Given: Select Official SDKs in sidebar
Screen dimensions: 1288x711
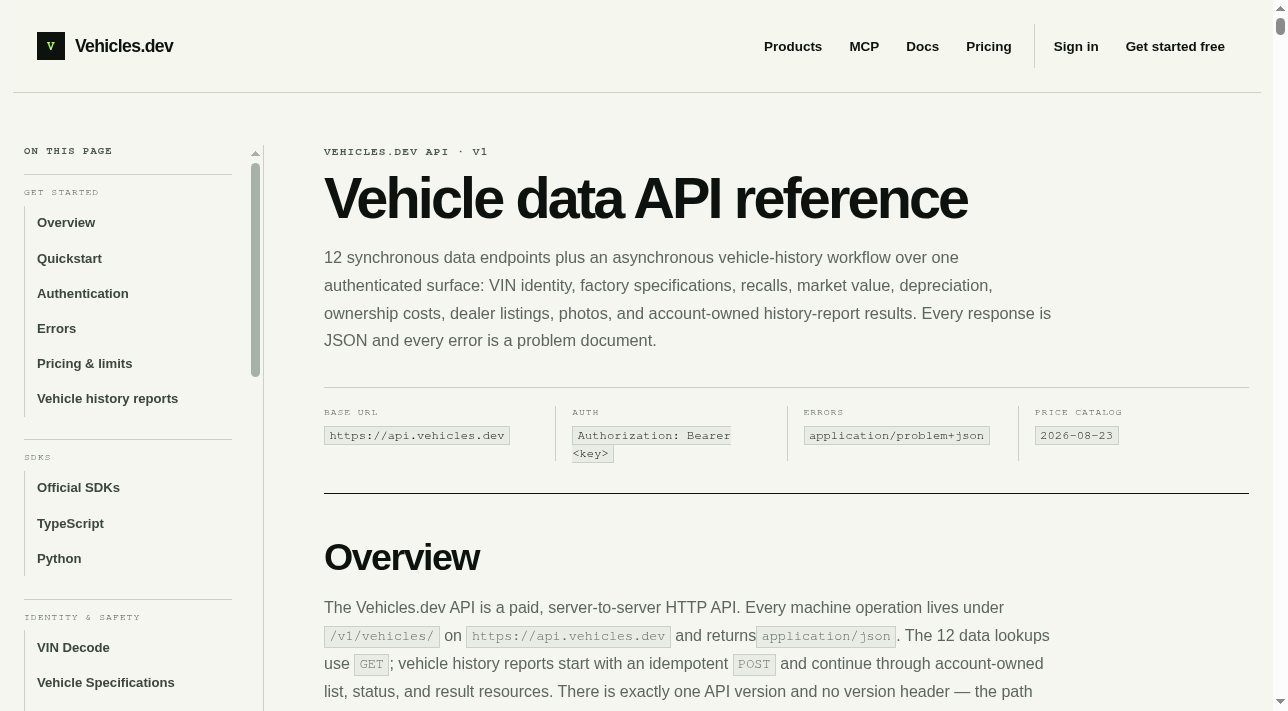Looking at the screenshot, I should pyautogui.click(x=78, y=488).
